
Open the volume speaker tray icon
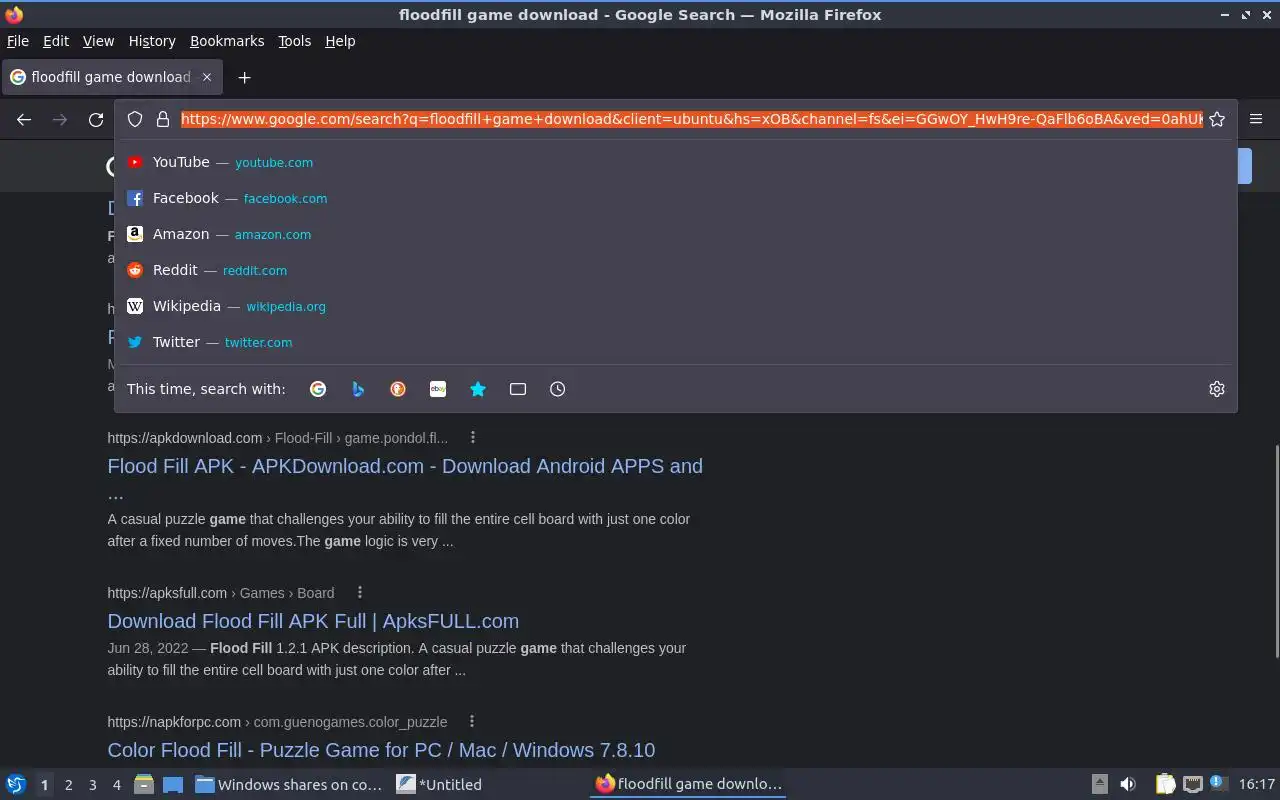(1128, 784)
